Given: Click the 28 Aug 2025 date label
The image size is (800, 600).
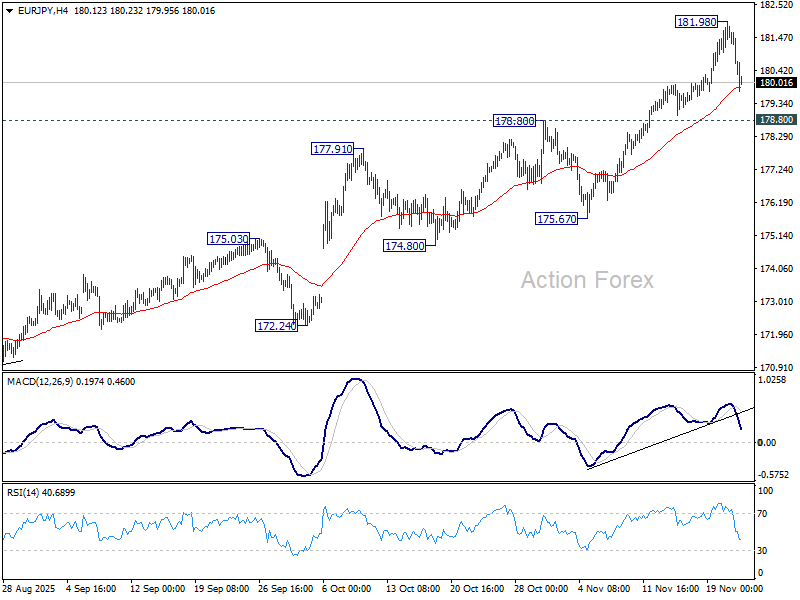Looking at the screenshot, I should pos(29,589).
